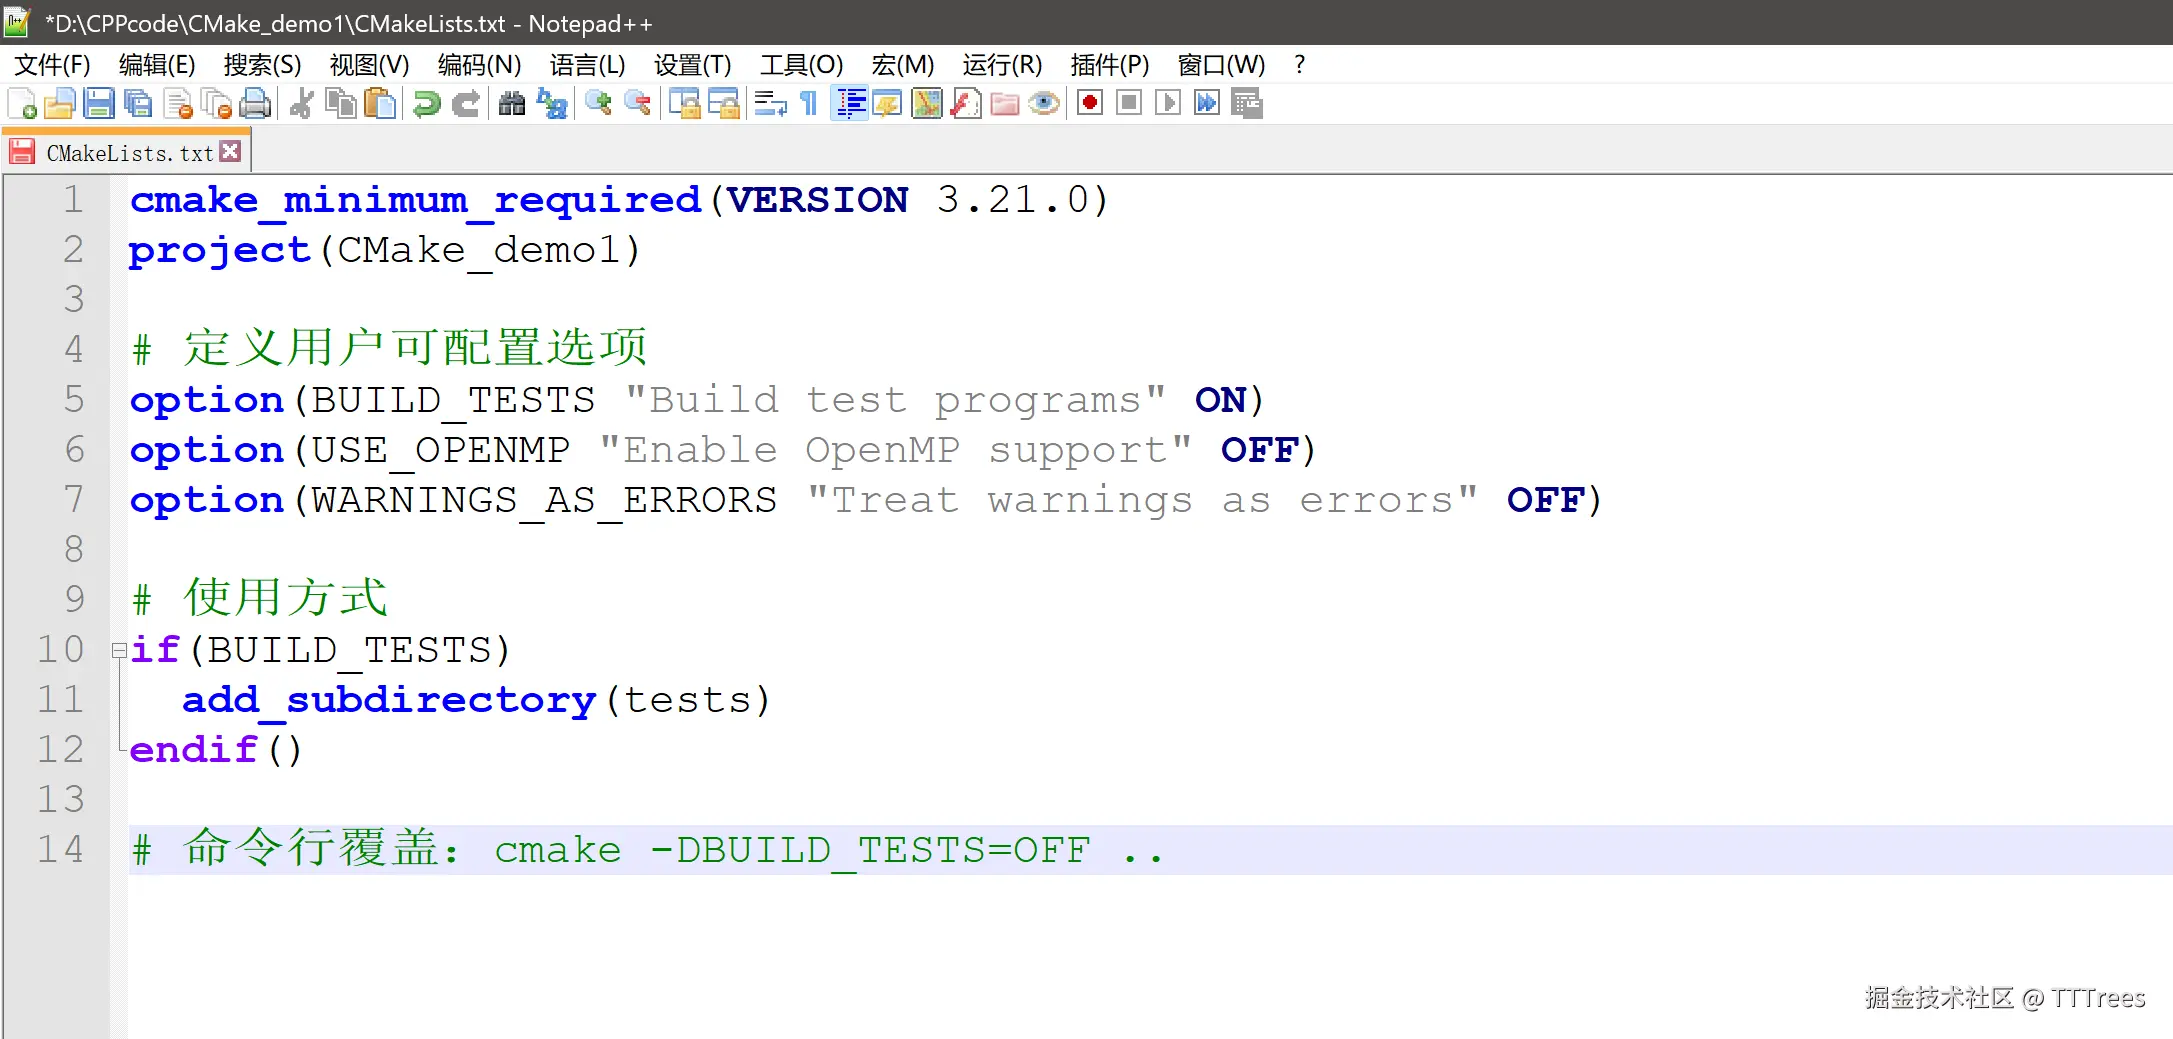The height and width of the screenshot is (1039, 2173).
Task: Start macro recording with the red dot
Action: [x=1090, y=103]
